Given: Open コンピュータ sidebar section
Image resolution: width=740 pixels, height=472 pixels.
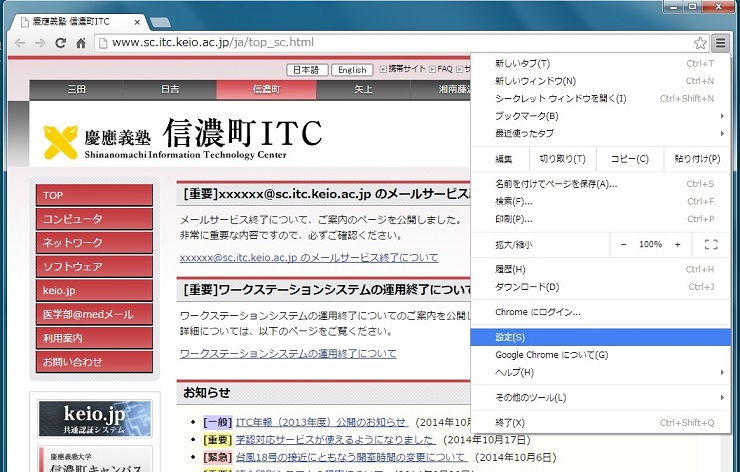Looking at the screenshot, I should tap(94, 219).
